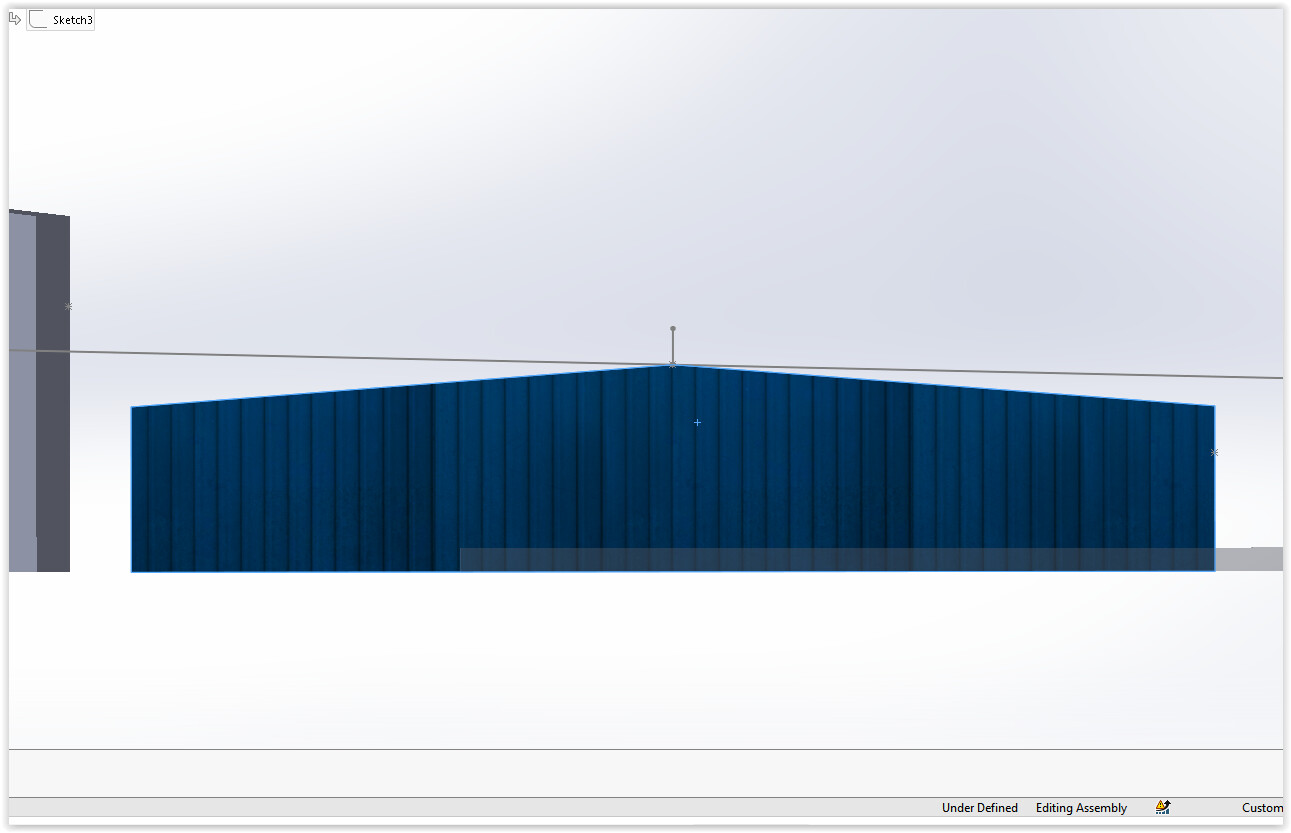Click the pencil icon in the status bar
The width and height of the screenshot is (1291, 833).
coord(1162,807)
